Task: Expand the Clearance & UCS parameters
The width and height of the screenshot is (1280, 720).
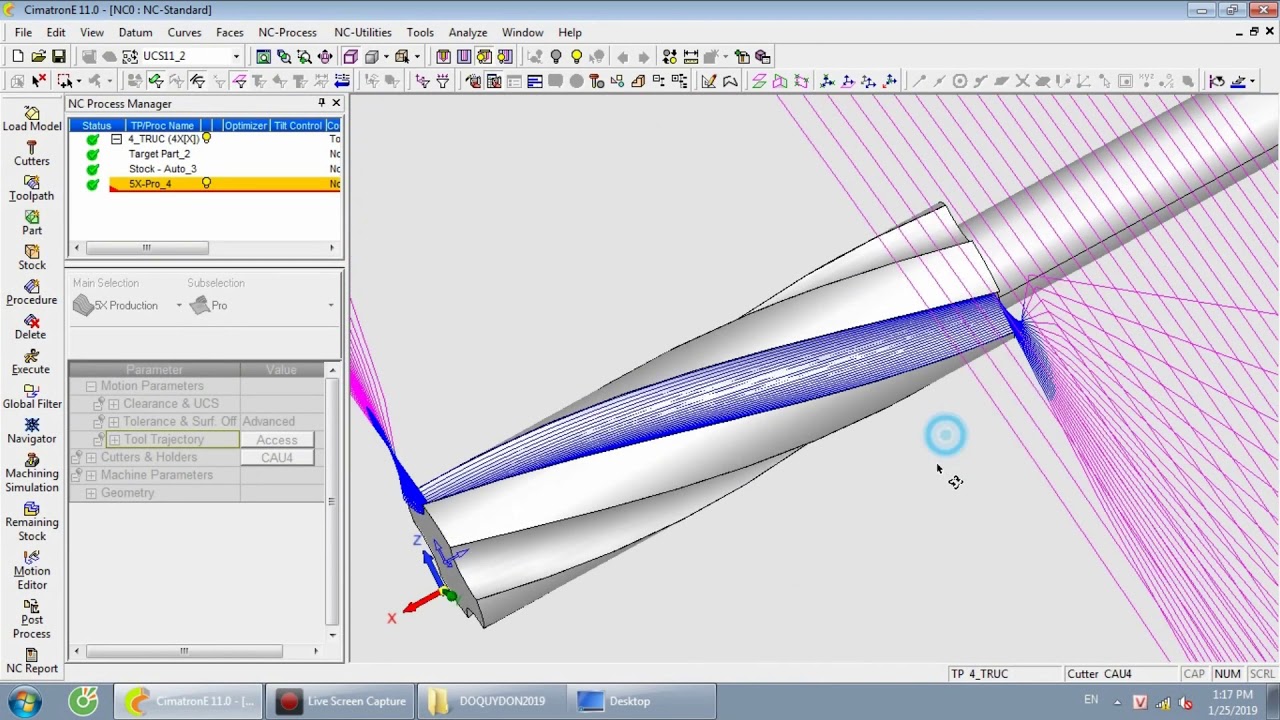Action: (x=113, y=404)
